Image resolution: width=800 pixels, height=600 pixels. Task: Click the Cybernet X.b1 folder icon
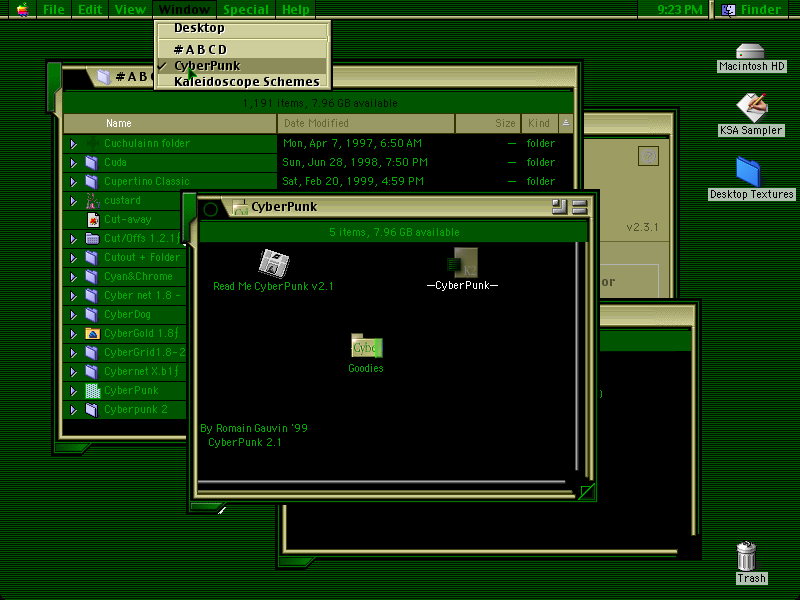pyautogui.click(x=92, y=371)
